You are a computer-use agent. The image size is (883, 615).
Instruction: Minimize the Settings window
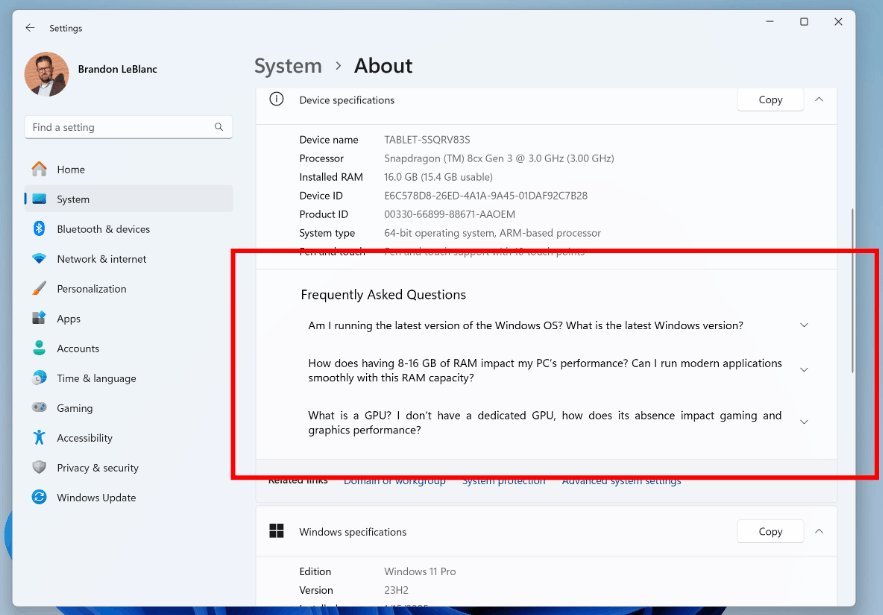[x=769, y=21]
